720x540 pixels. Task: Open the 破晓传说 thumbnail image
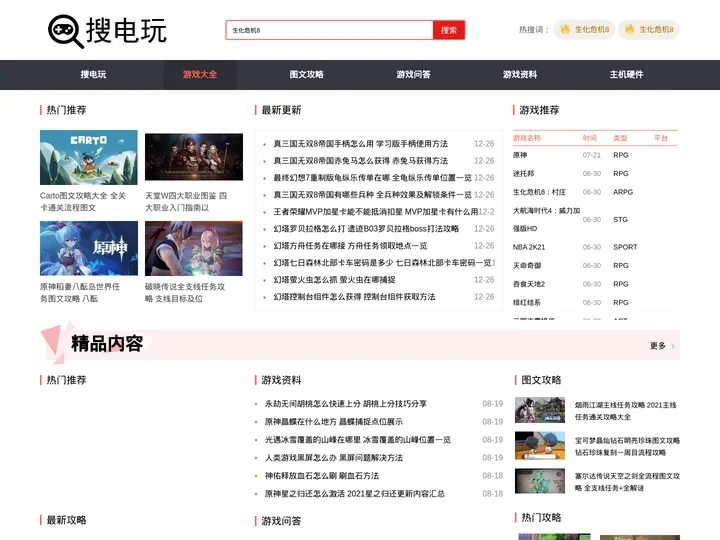coord(194,248)
